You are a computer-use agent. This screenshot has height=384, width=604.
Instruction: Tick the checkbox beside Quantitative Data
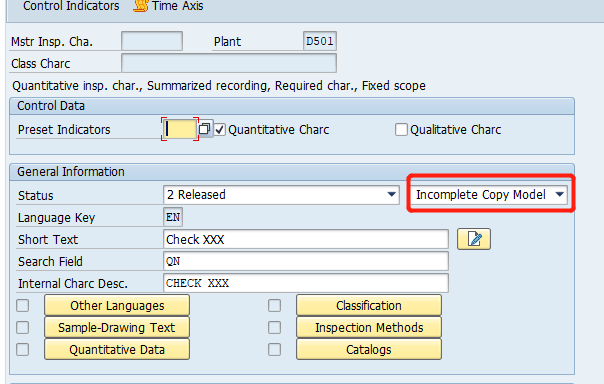click(23, 350)
